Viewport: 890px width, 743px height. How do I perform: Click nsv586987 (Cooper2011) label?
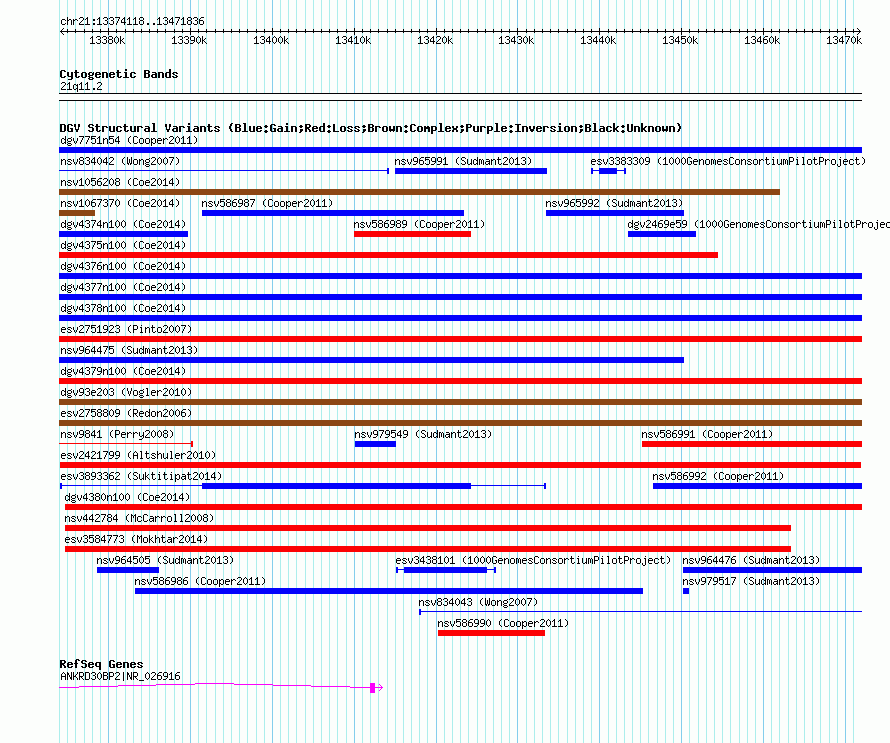(267, 203)
